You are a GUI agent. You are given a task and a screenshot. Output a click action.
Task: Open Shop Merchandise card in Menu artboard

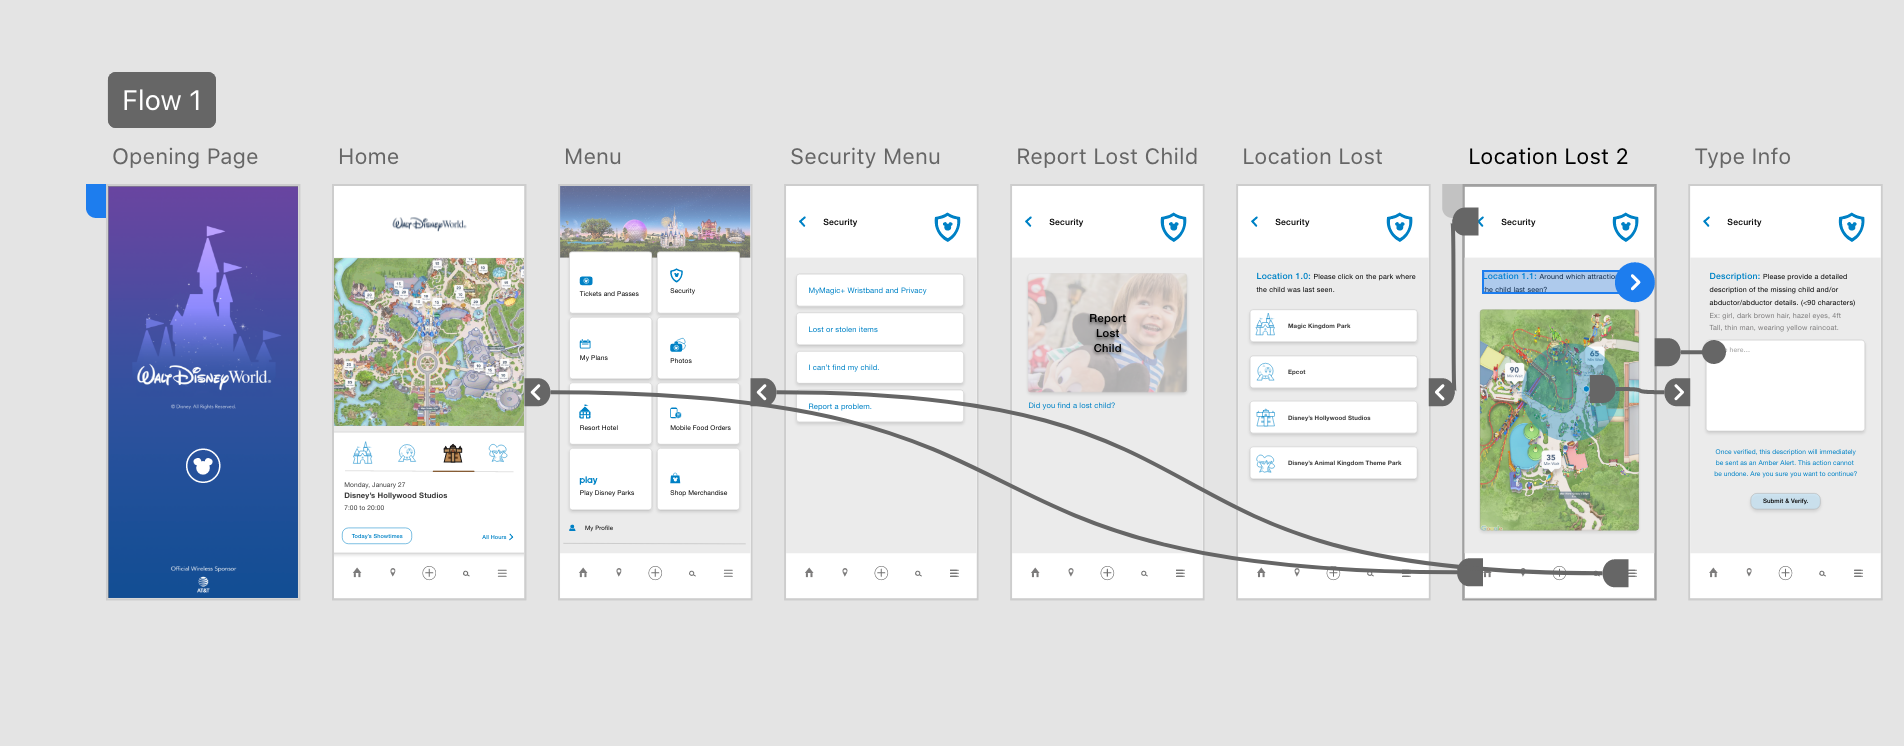[x=698, y=480]
